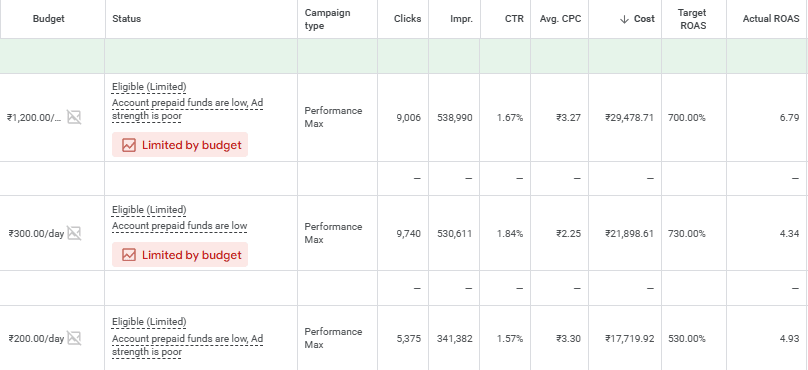Sort by the Impr. column header

[461, 19]
